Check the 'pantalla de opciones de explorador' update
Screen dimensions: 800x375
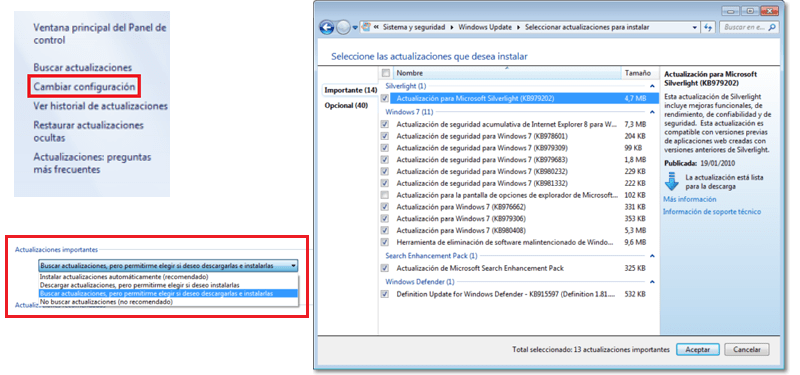[385, 195]
